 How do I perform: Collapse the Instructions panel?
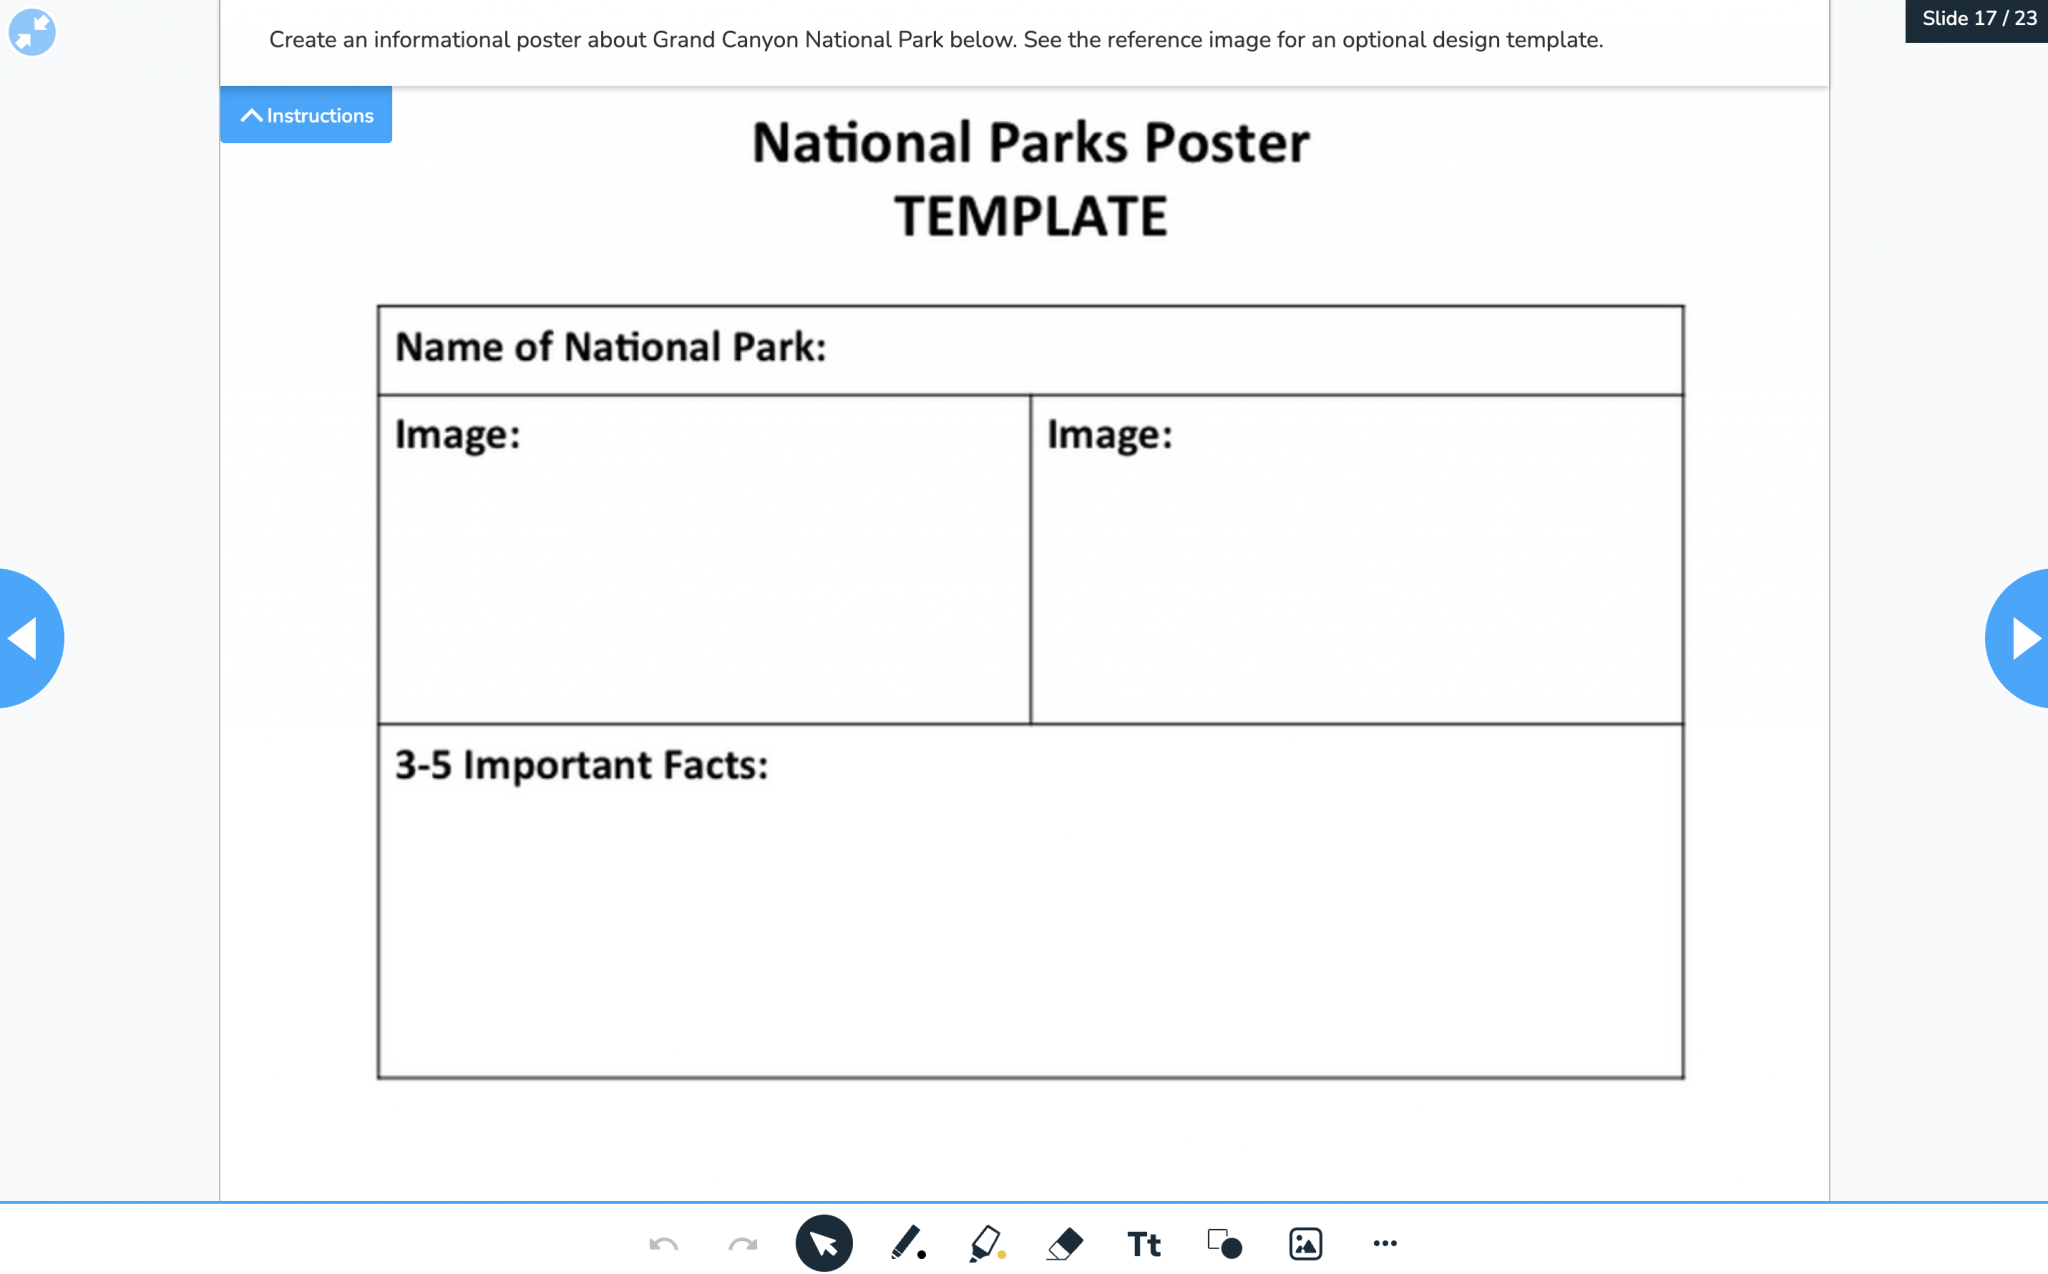pyautogui.click(x=305, y=114)
